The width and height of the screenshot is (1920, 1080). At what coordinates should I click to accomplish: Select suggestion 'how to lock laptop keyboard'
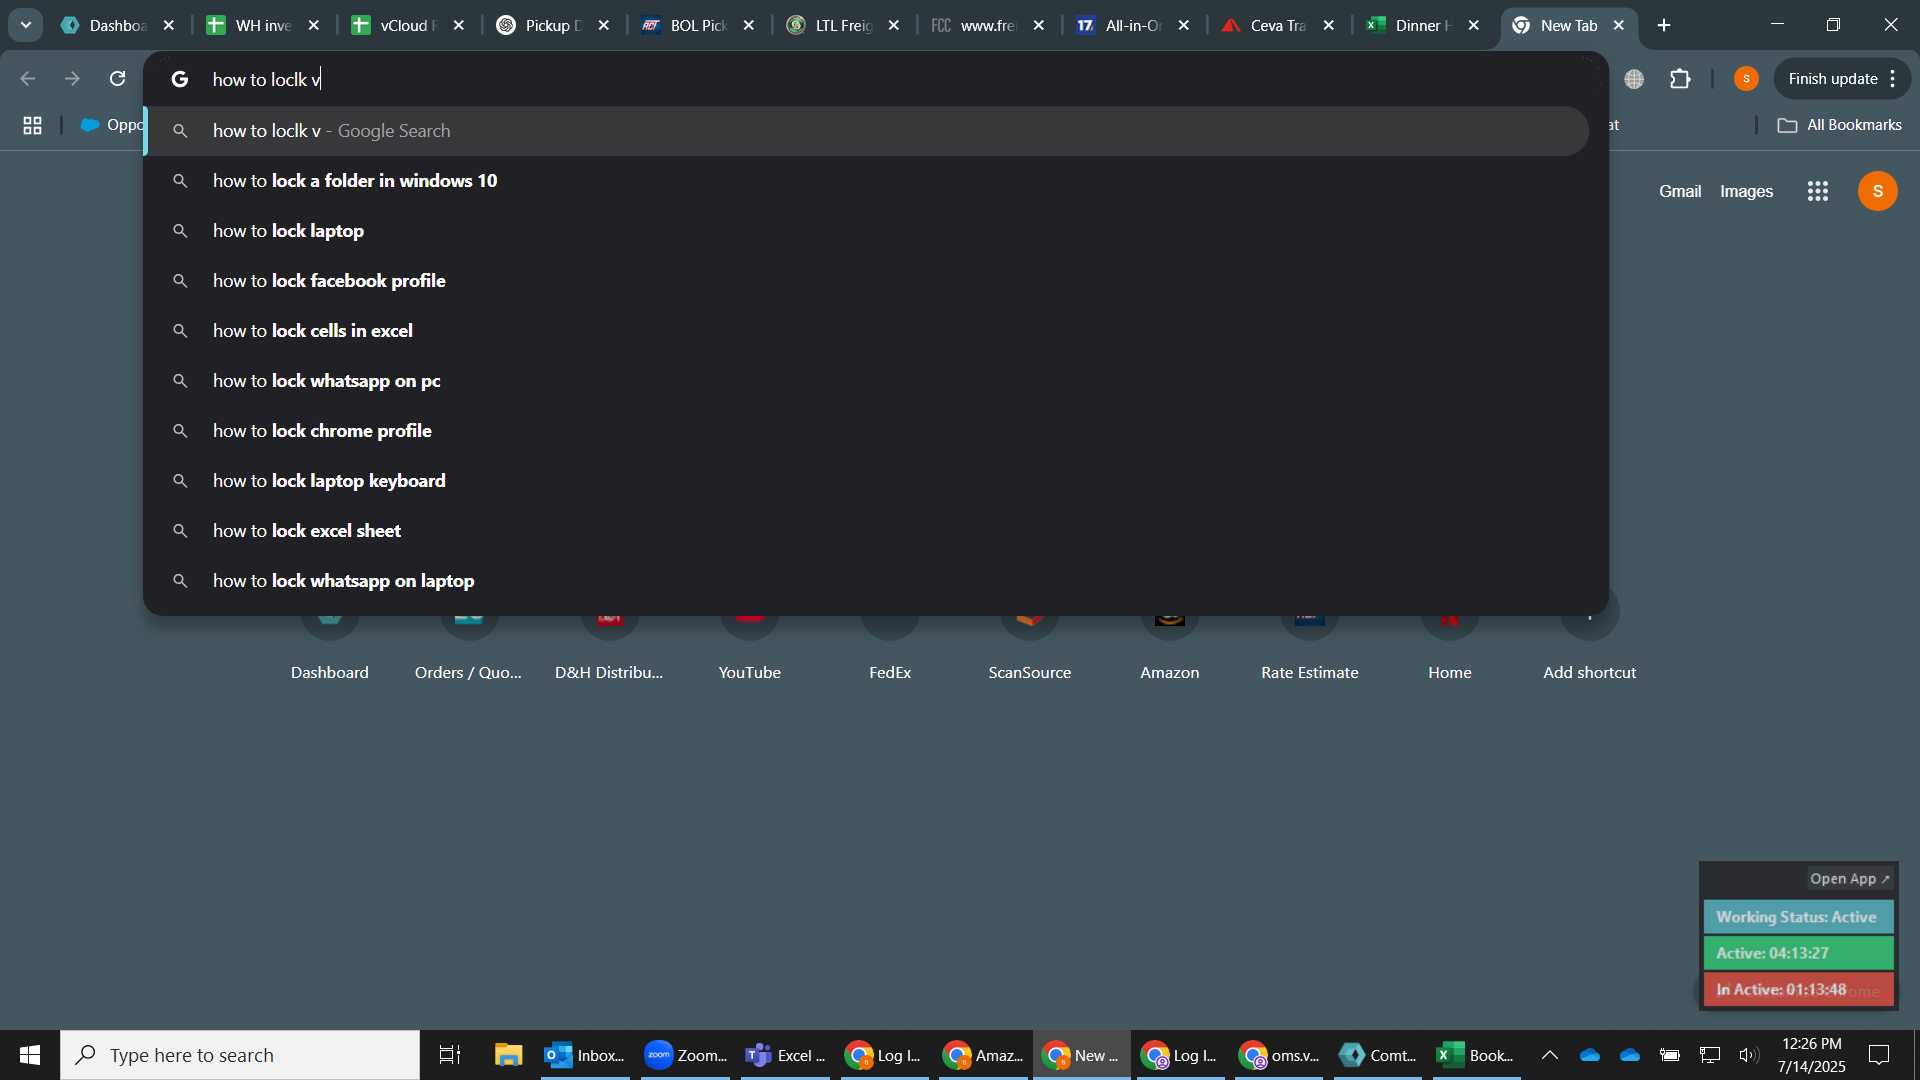click(868, 481)
